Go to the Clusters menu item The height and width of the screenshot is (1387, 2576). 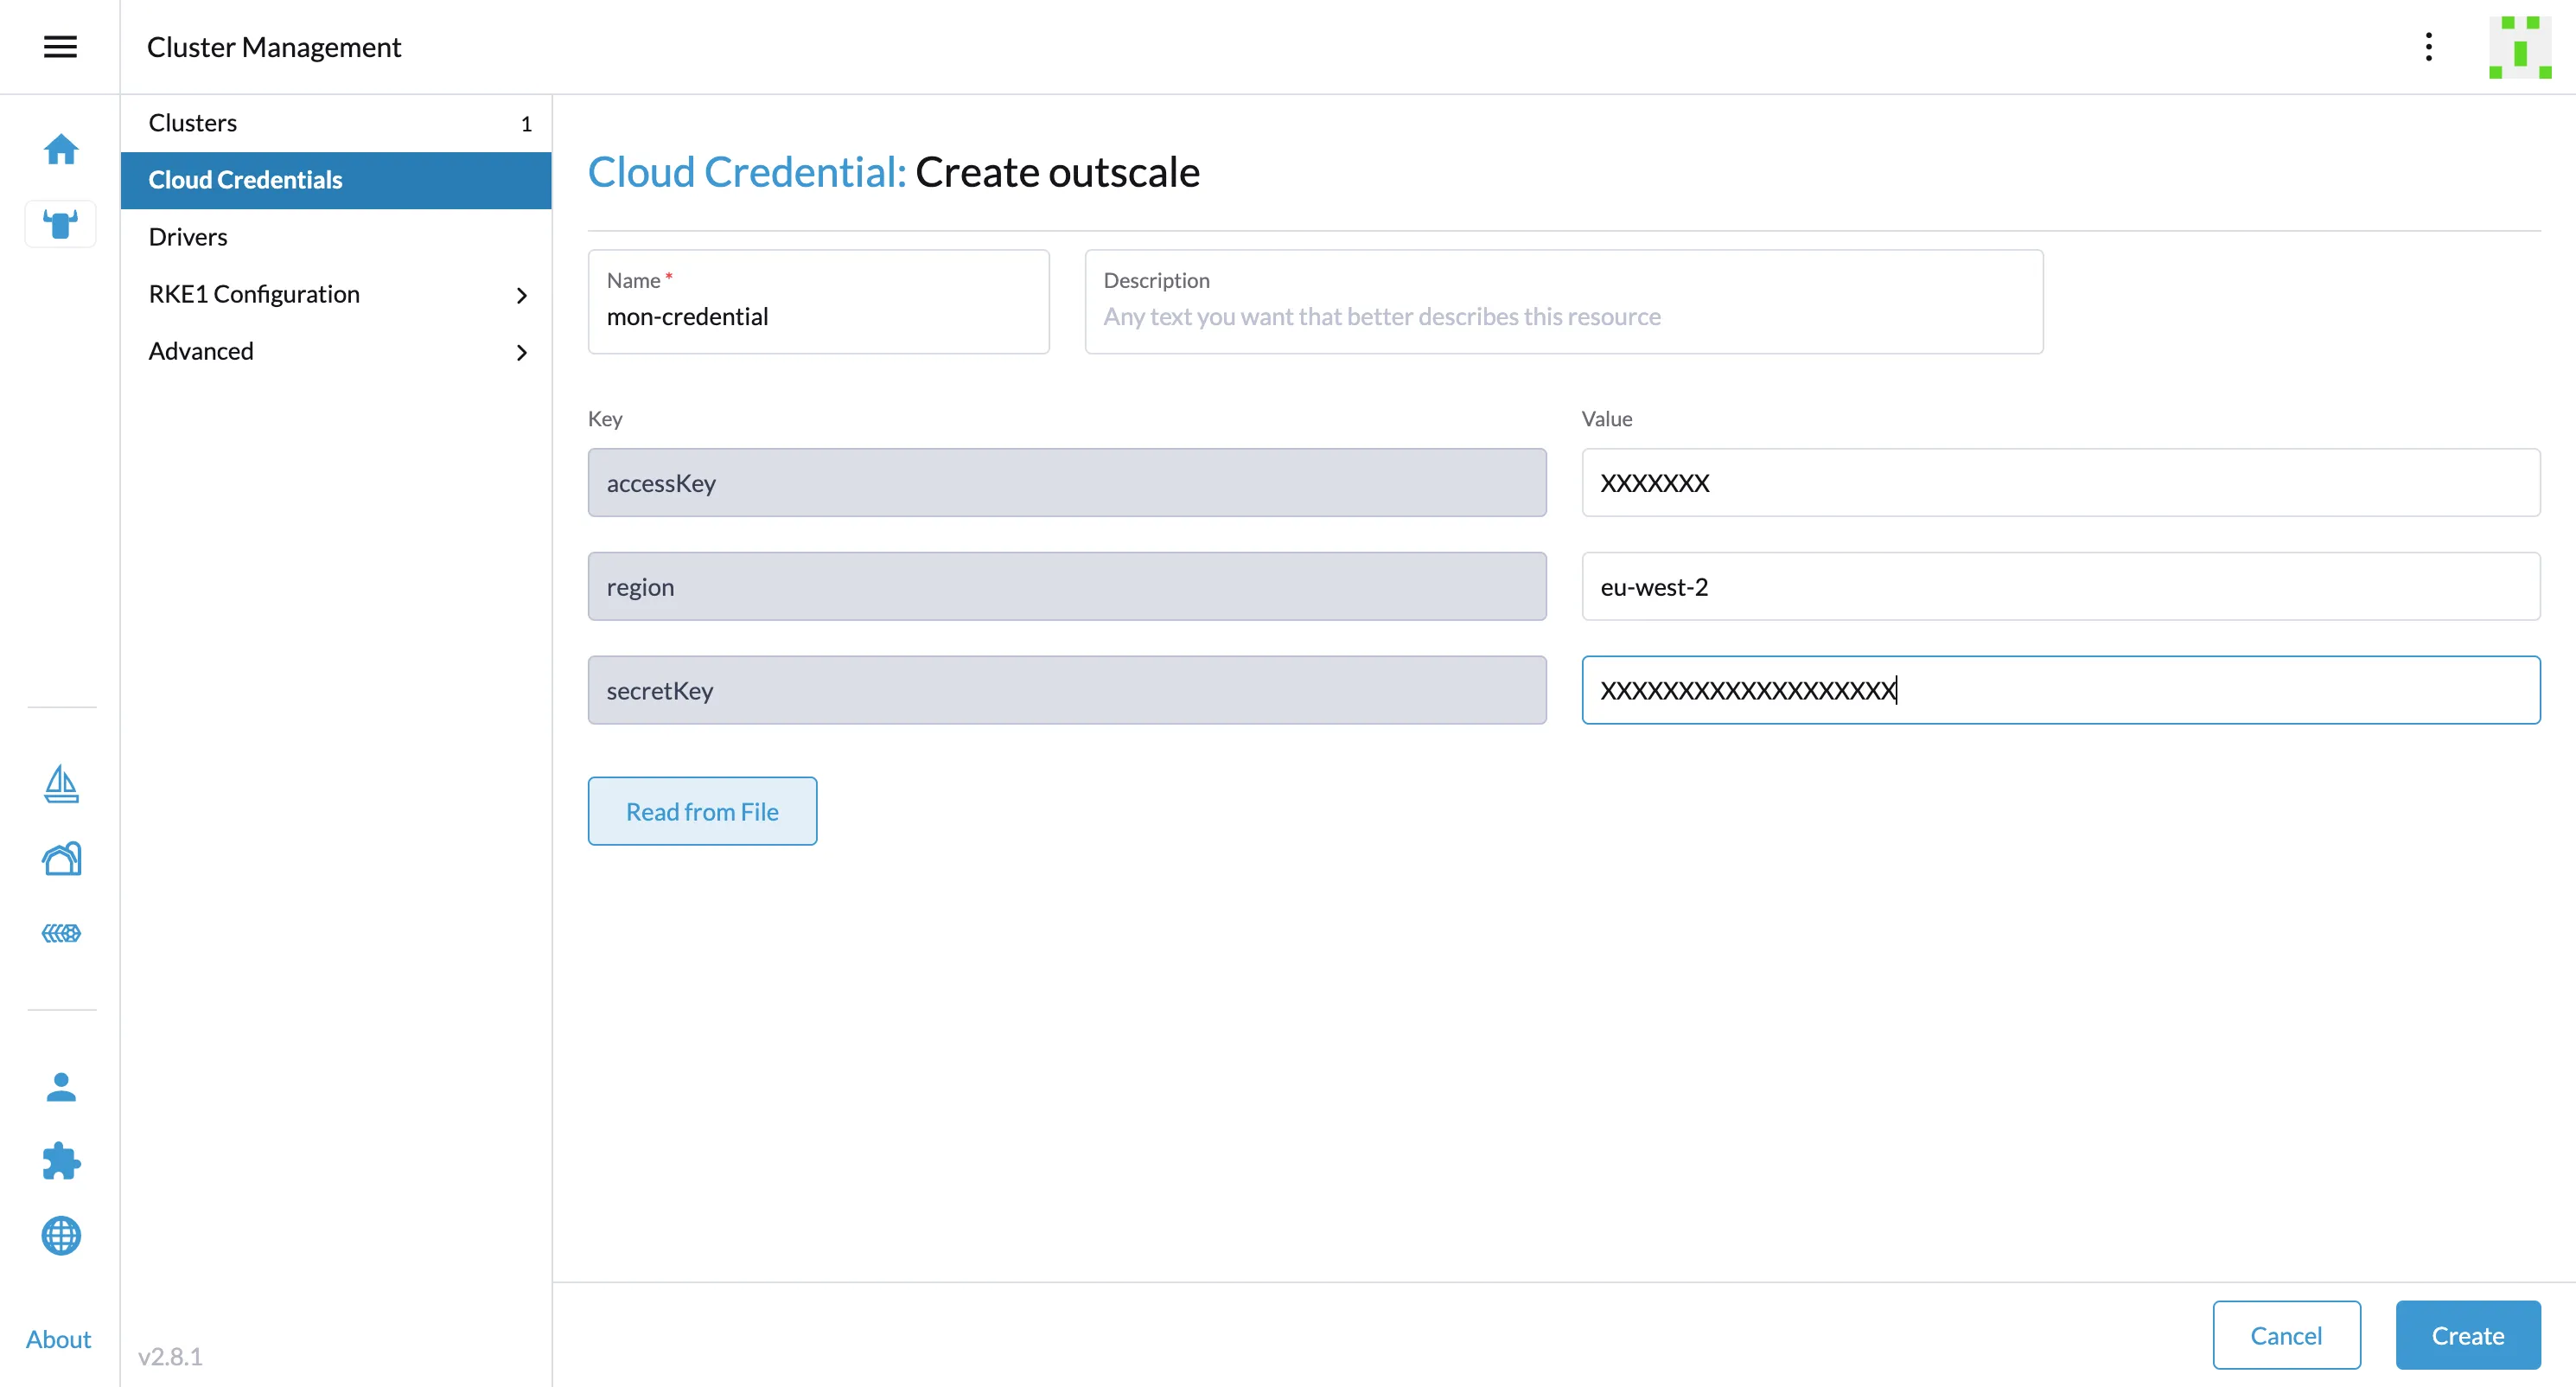pos(193,123)
